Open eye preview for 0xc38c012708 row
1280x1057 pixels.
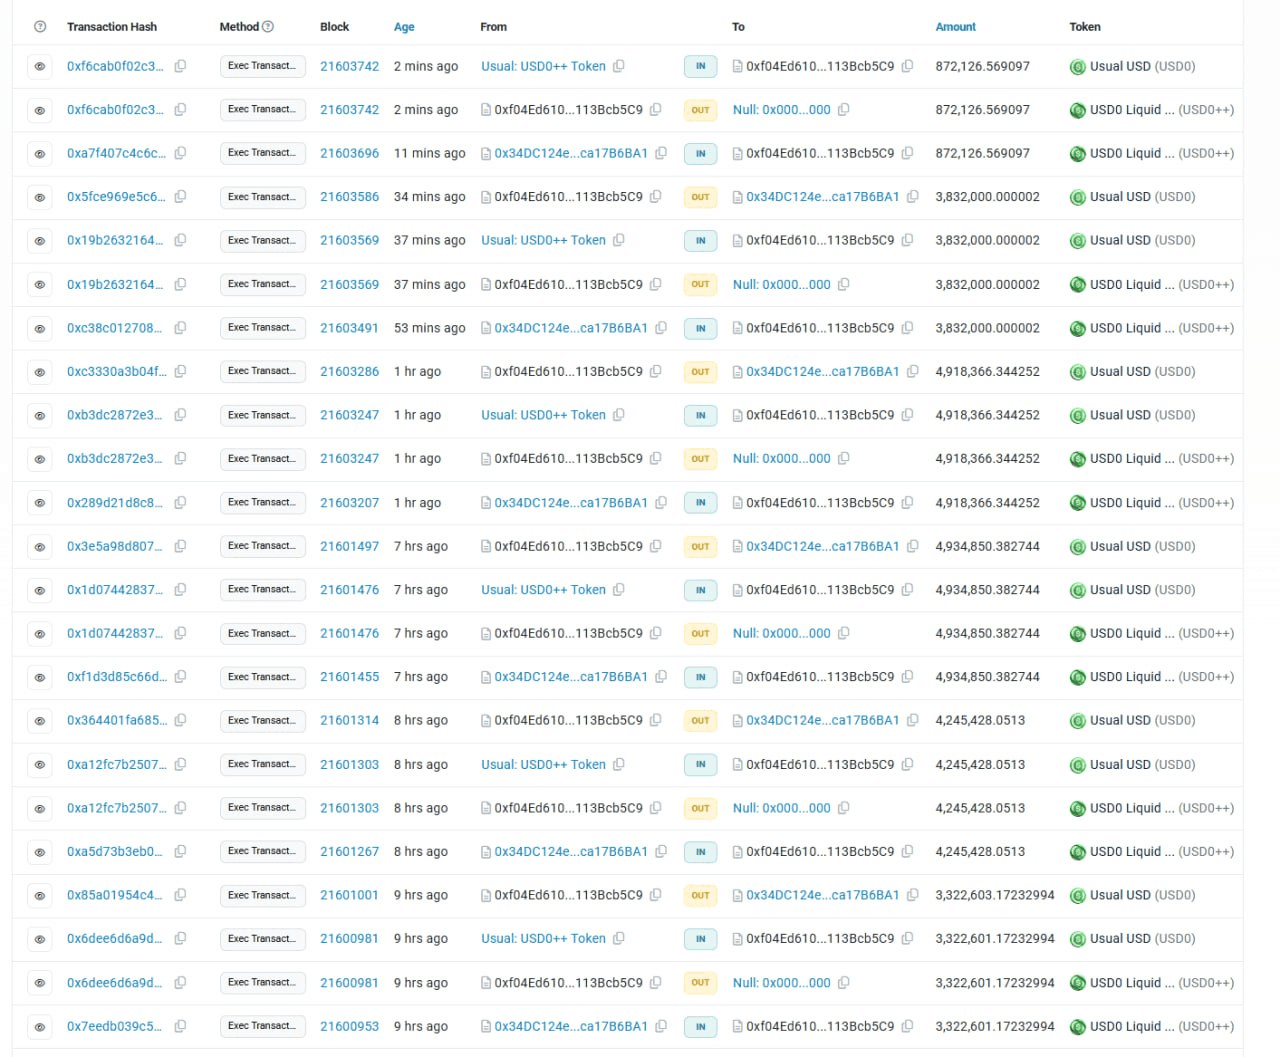(x=40, y=328)
